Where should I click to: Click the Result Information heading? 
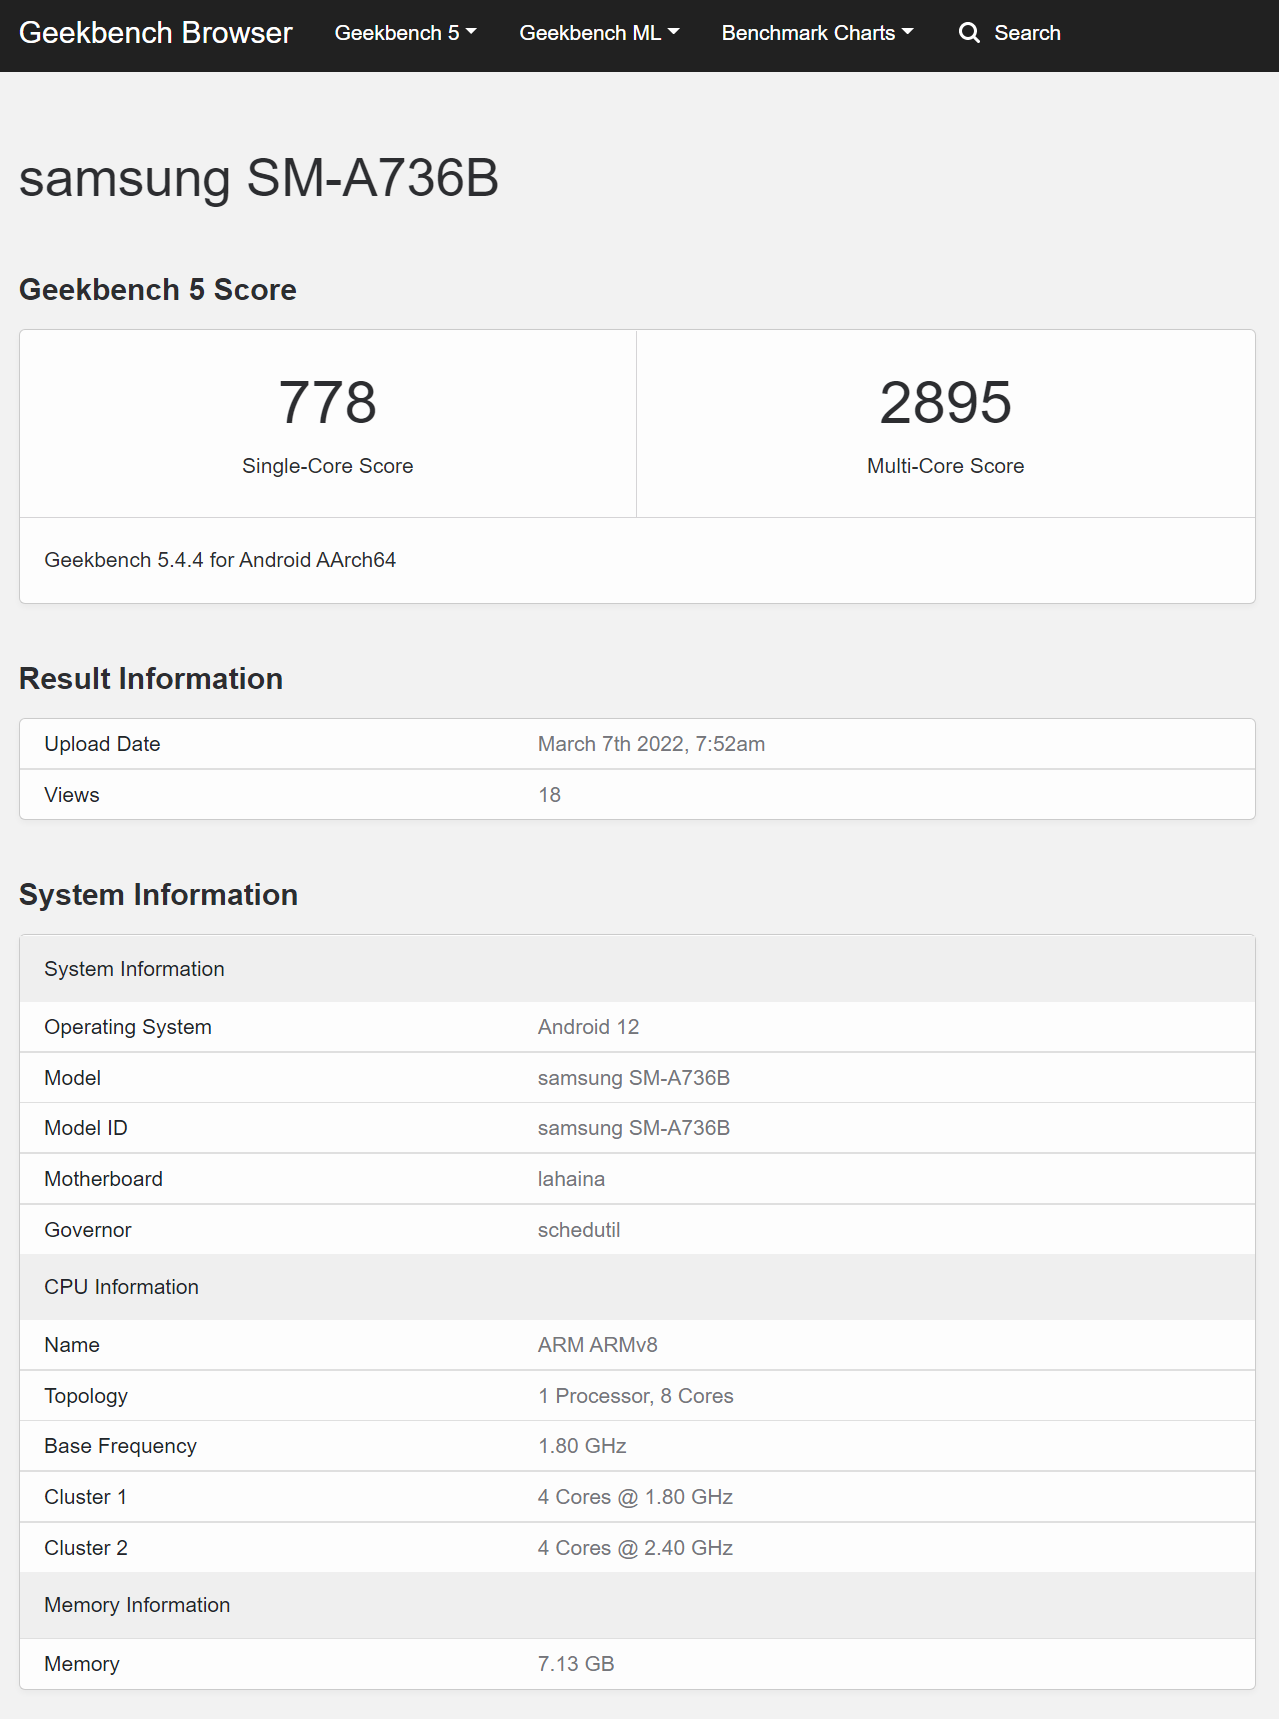click(x=151, y=679)
